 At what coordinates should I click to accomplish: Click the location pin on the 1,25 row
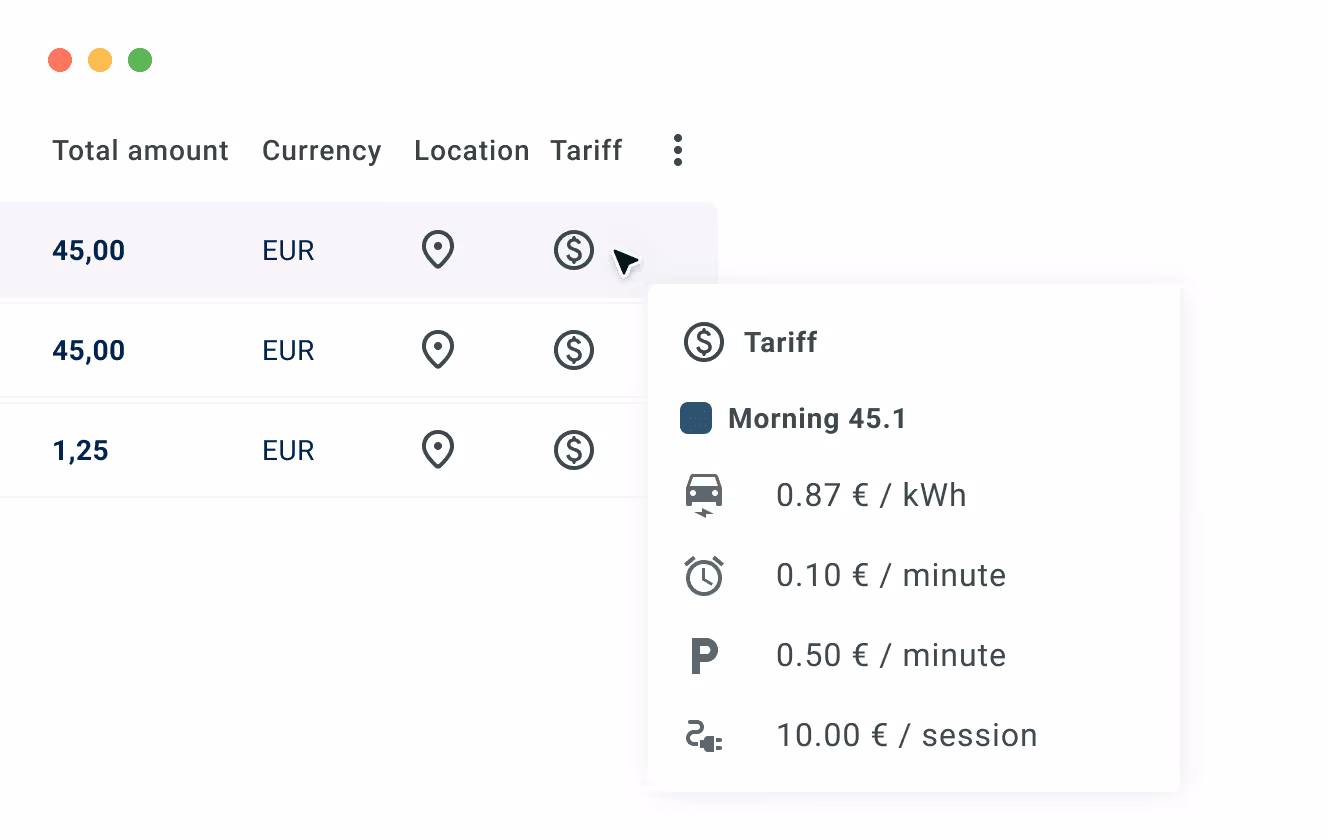coord(437,450)
